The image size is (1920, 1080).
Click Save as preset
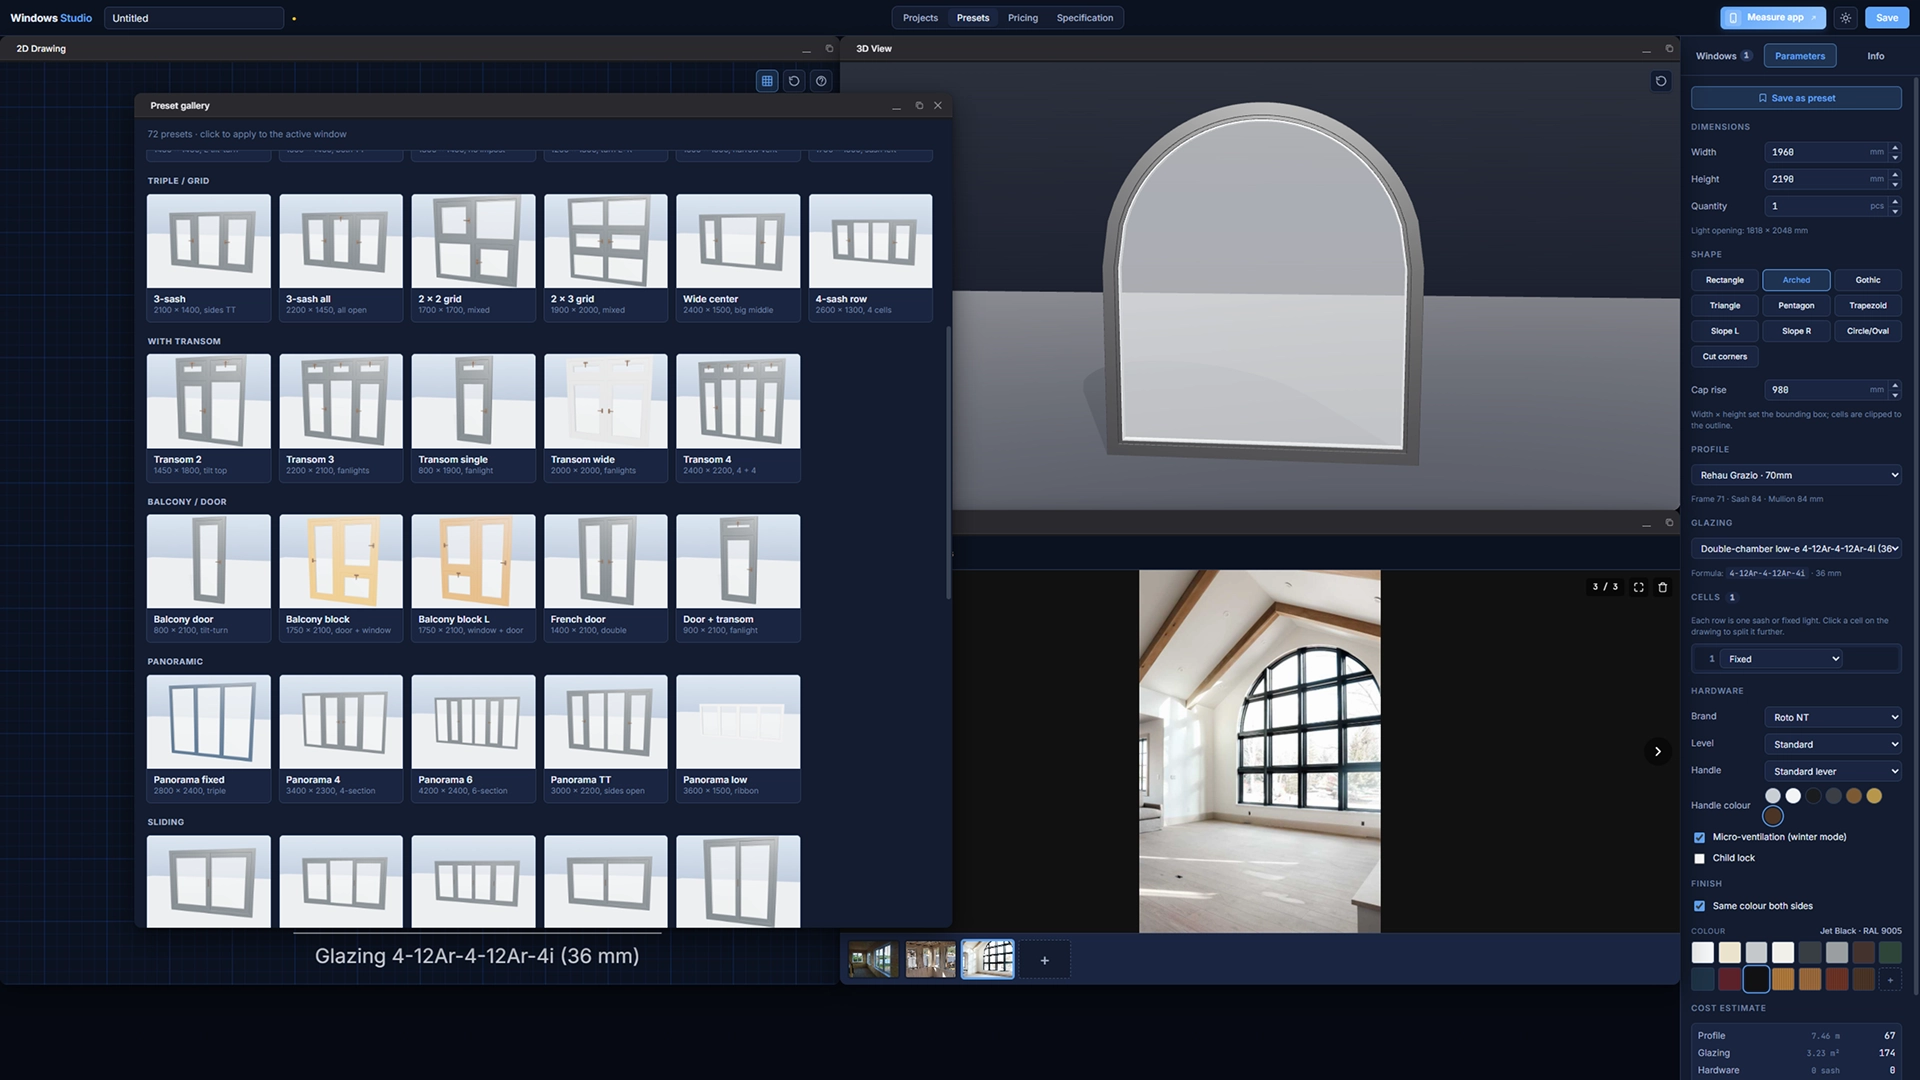pos(1796,98)
